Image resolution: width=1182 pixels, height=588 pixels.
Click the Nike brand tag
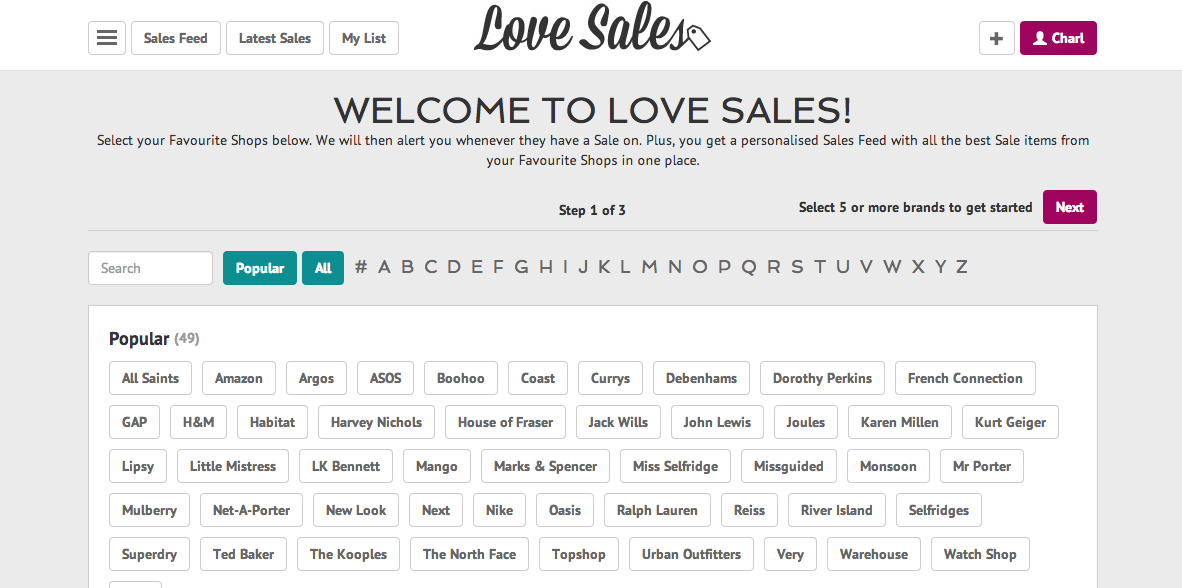click(x=500, y=510)
